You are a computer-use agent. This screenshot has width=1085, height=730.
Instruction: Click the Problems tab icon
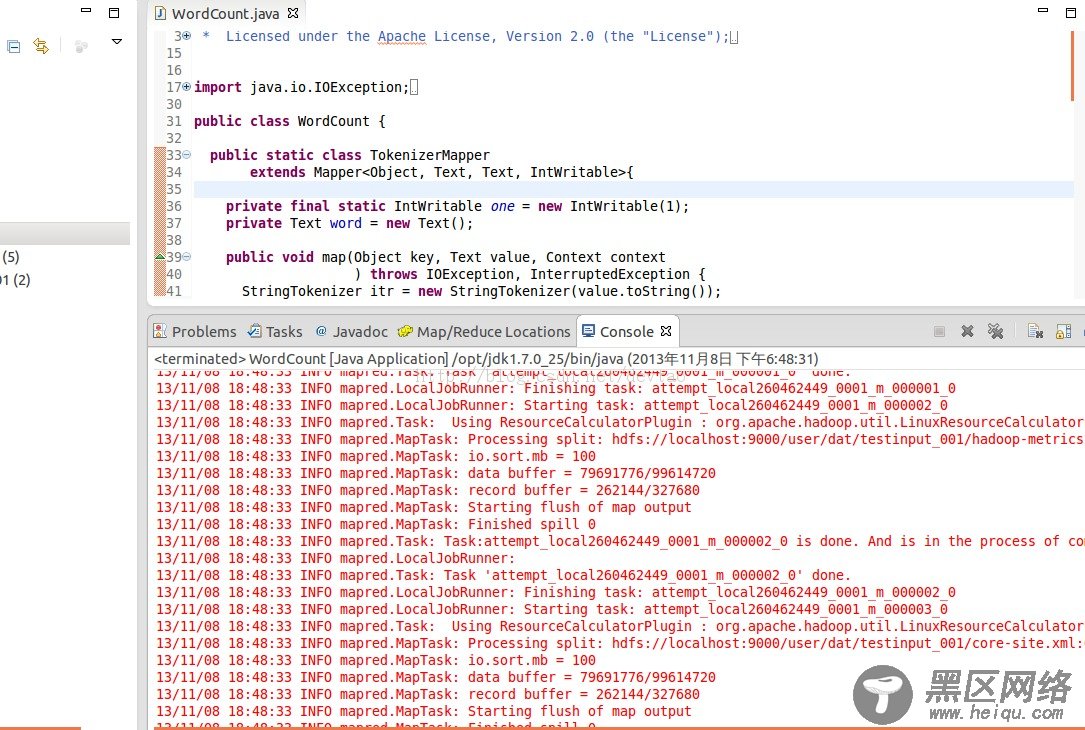click(160, 331)
